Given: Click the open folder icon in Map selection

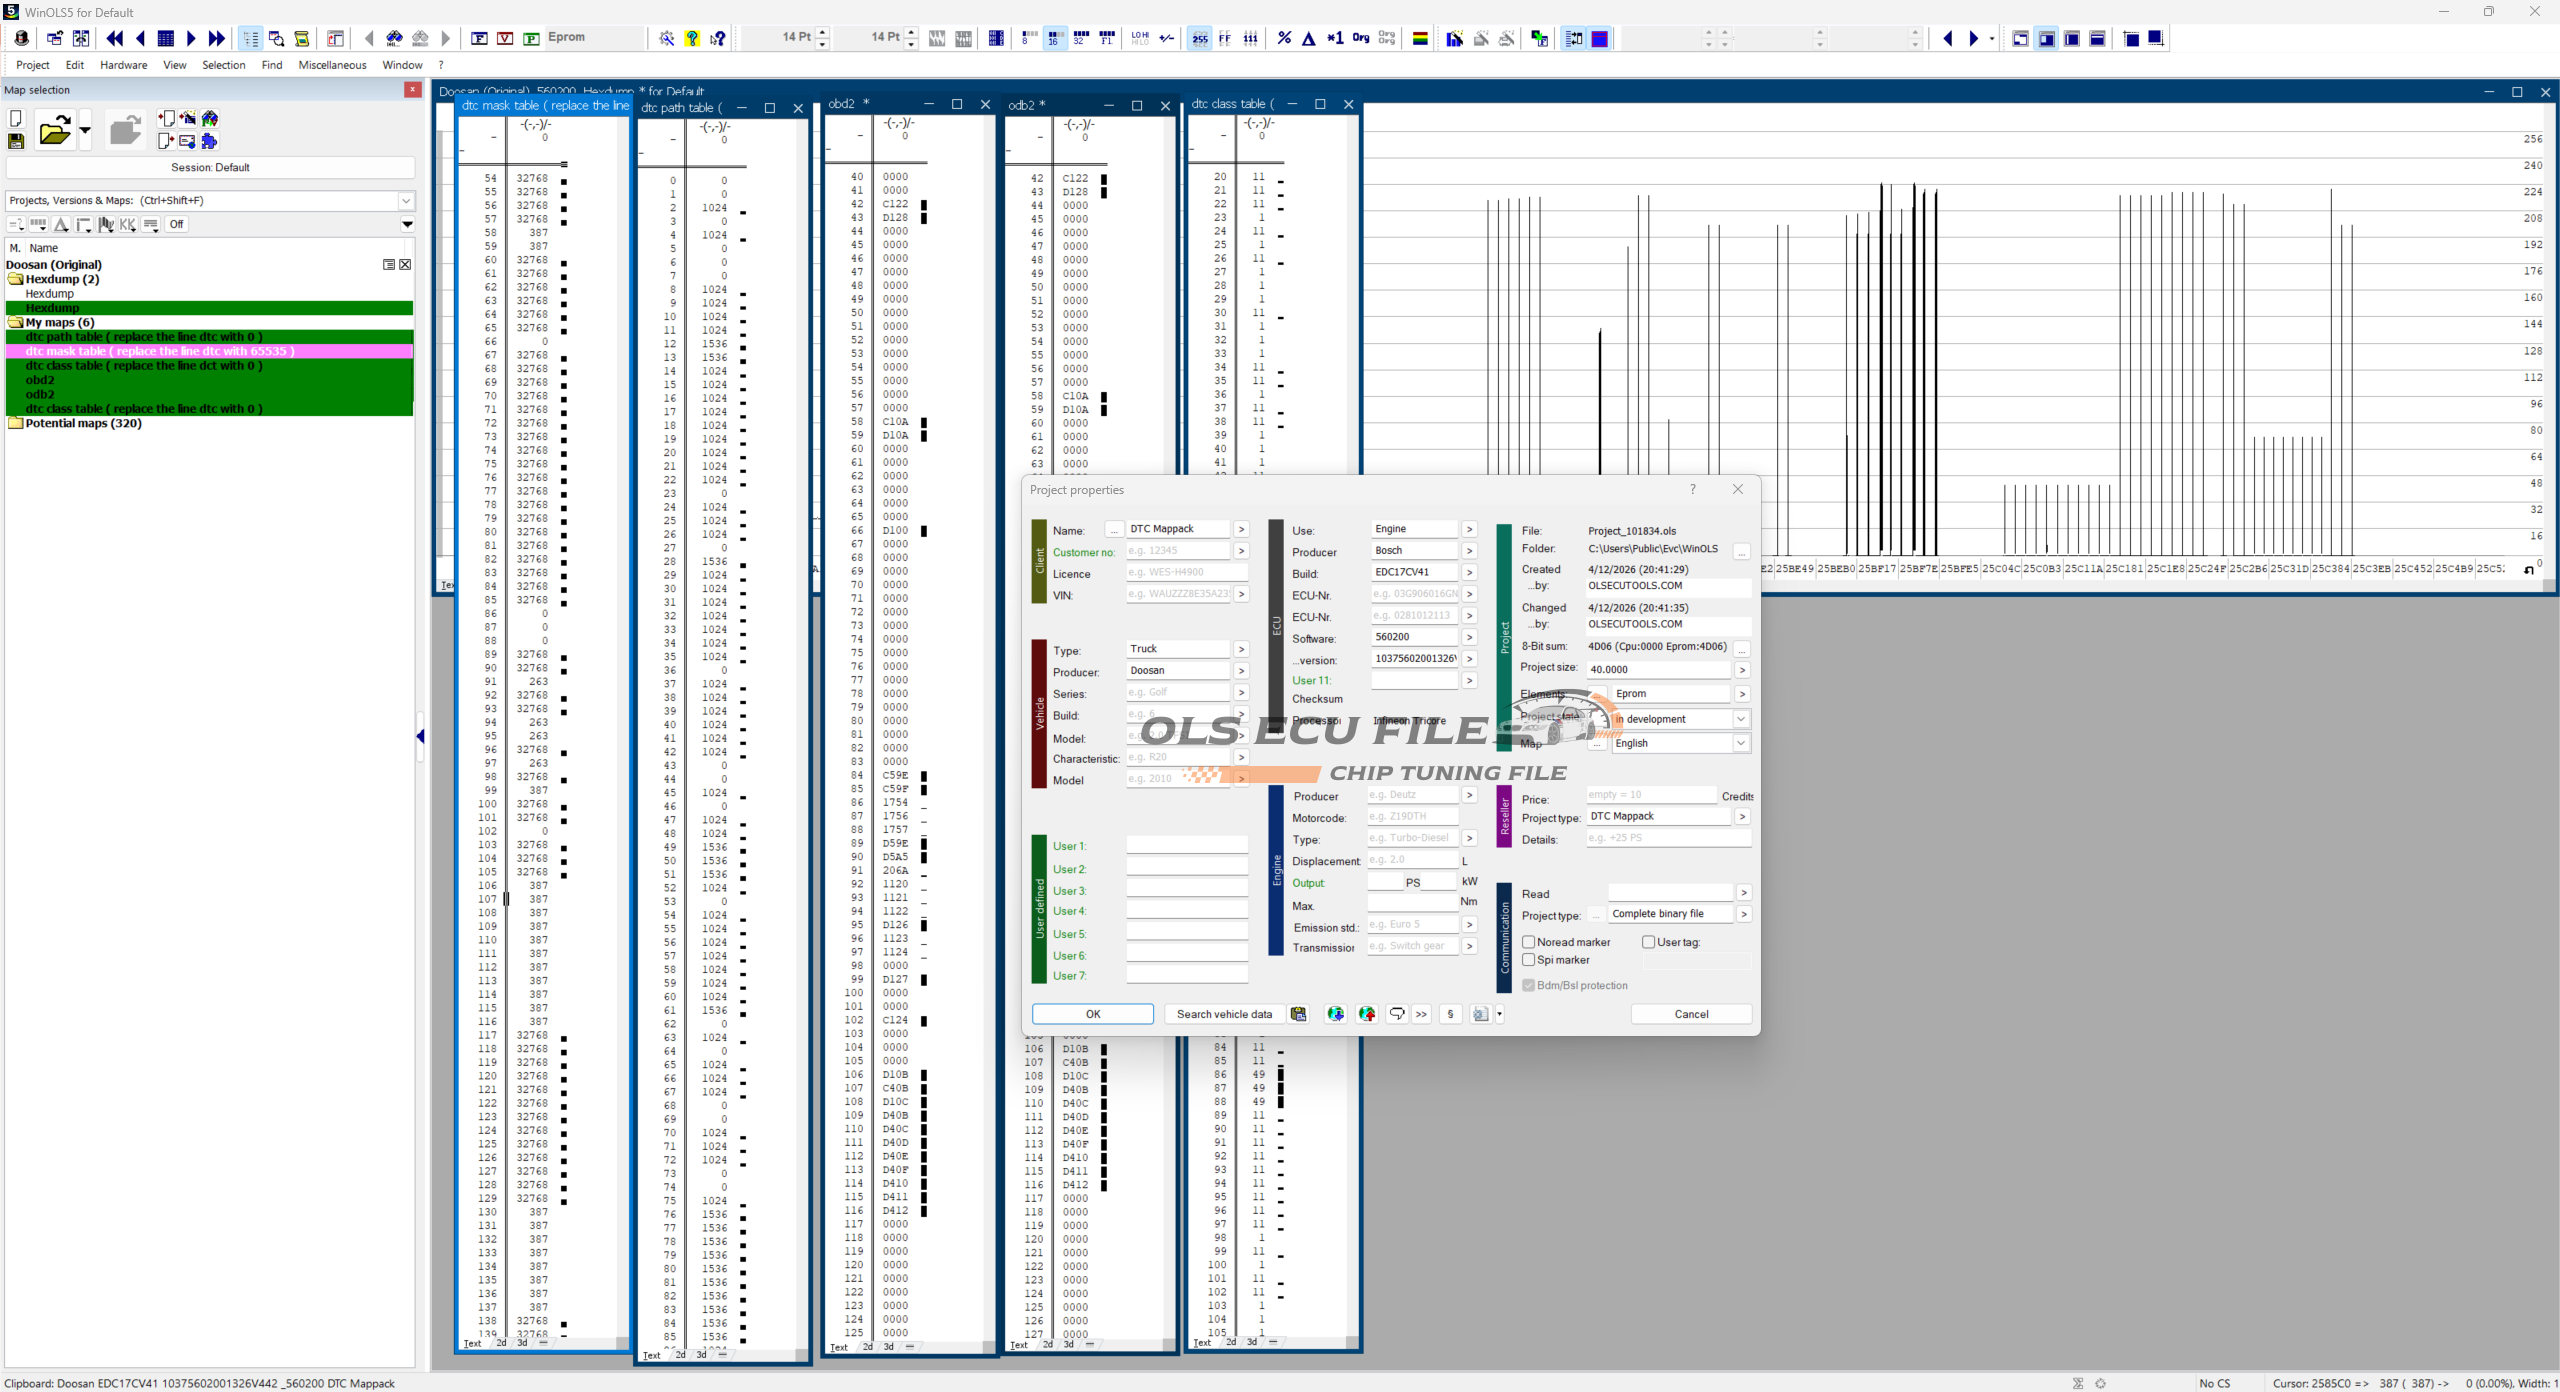Looking at the screenshot, I should click(x=54, y=130).
